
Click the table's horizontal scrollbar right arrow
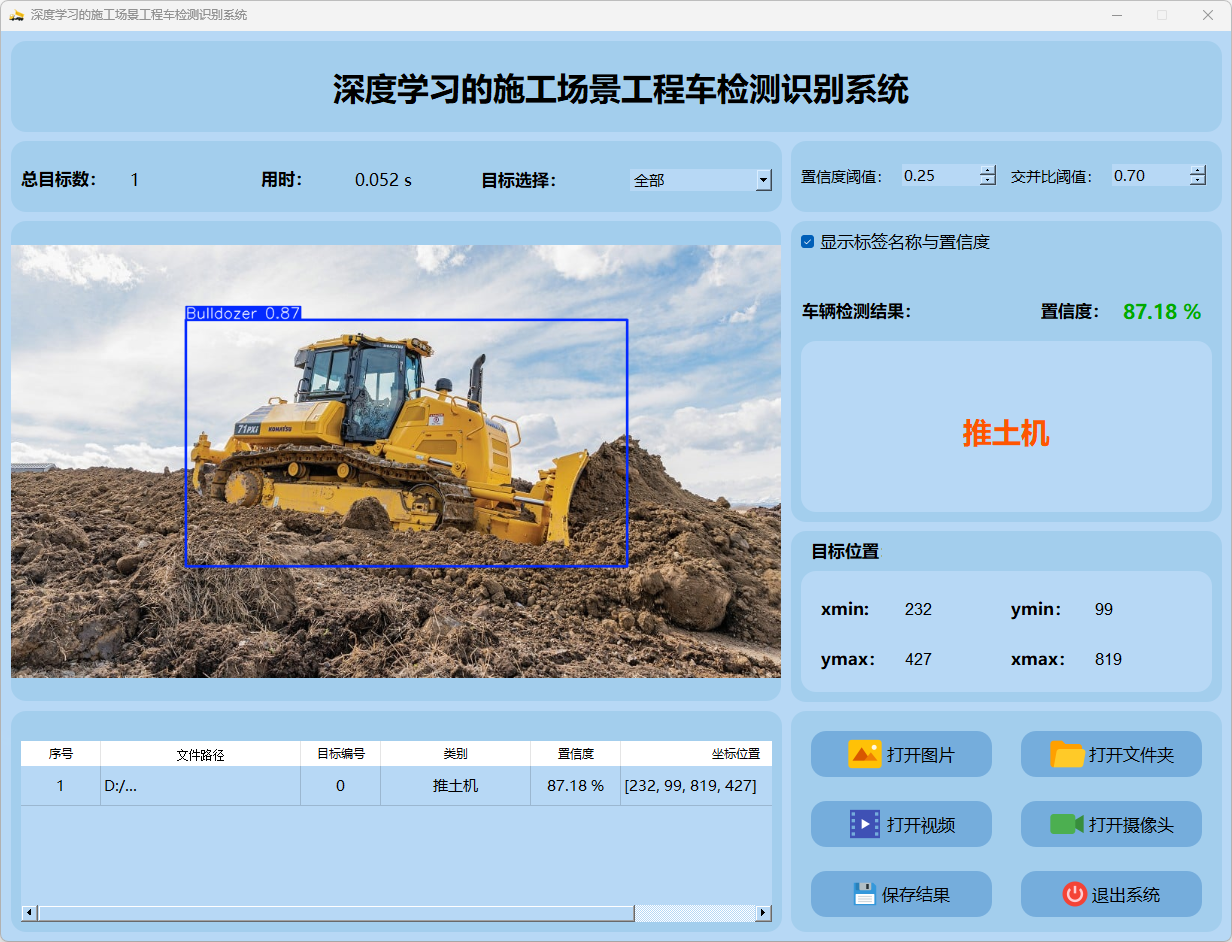tap(763, 913)
